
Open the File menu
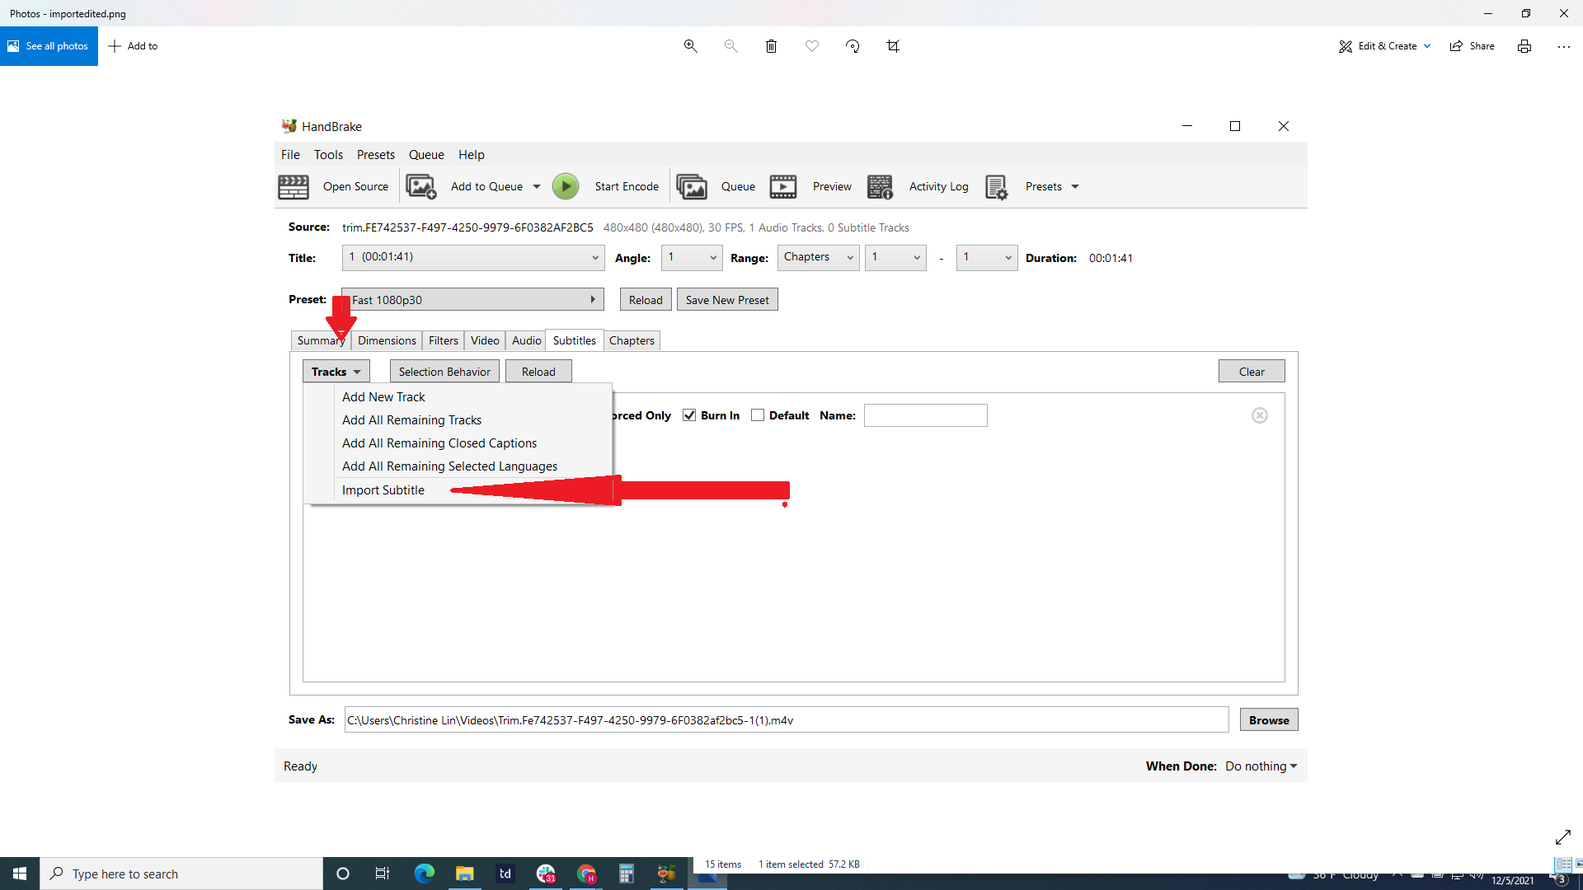pyautogui.click(x=290, y=155)
